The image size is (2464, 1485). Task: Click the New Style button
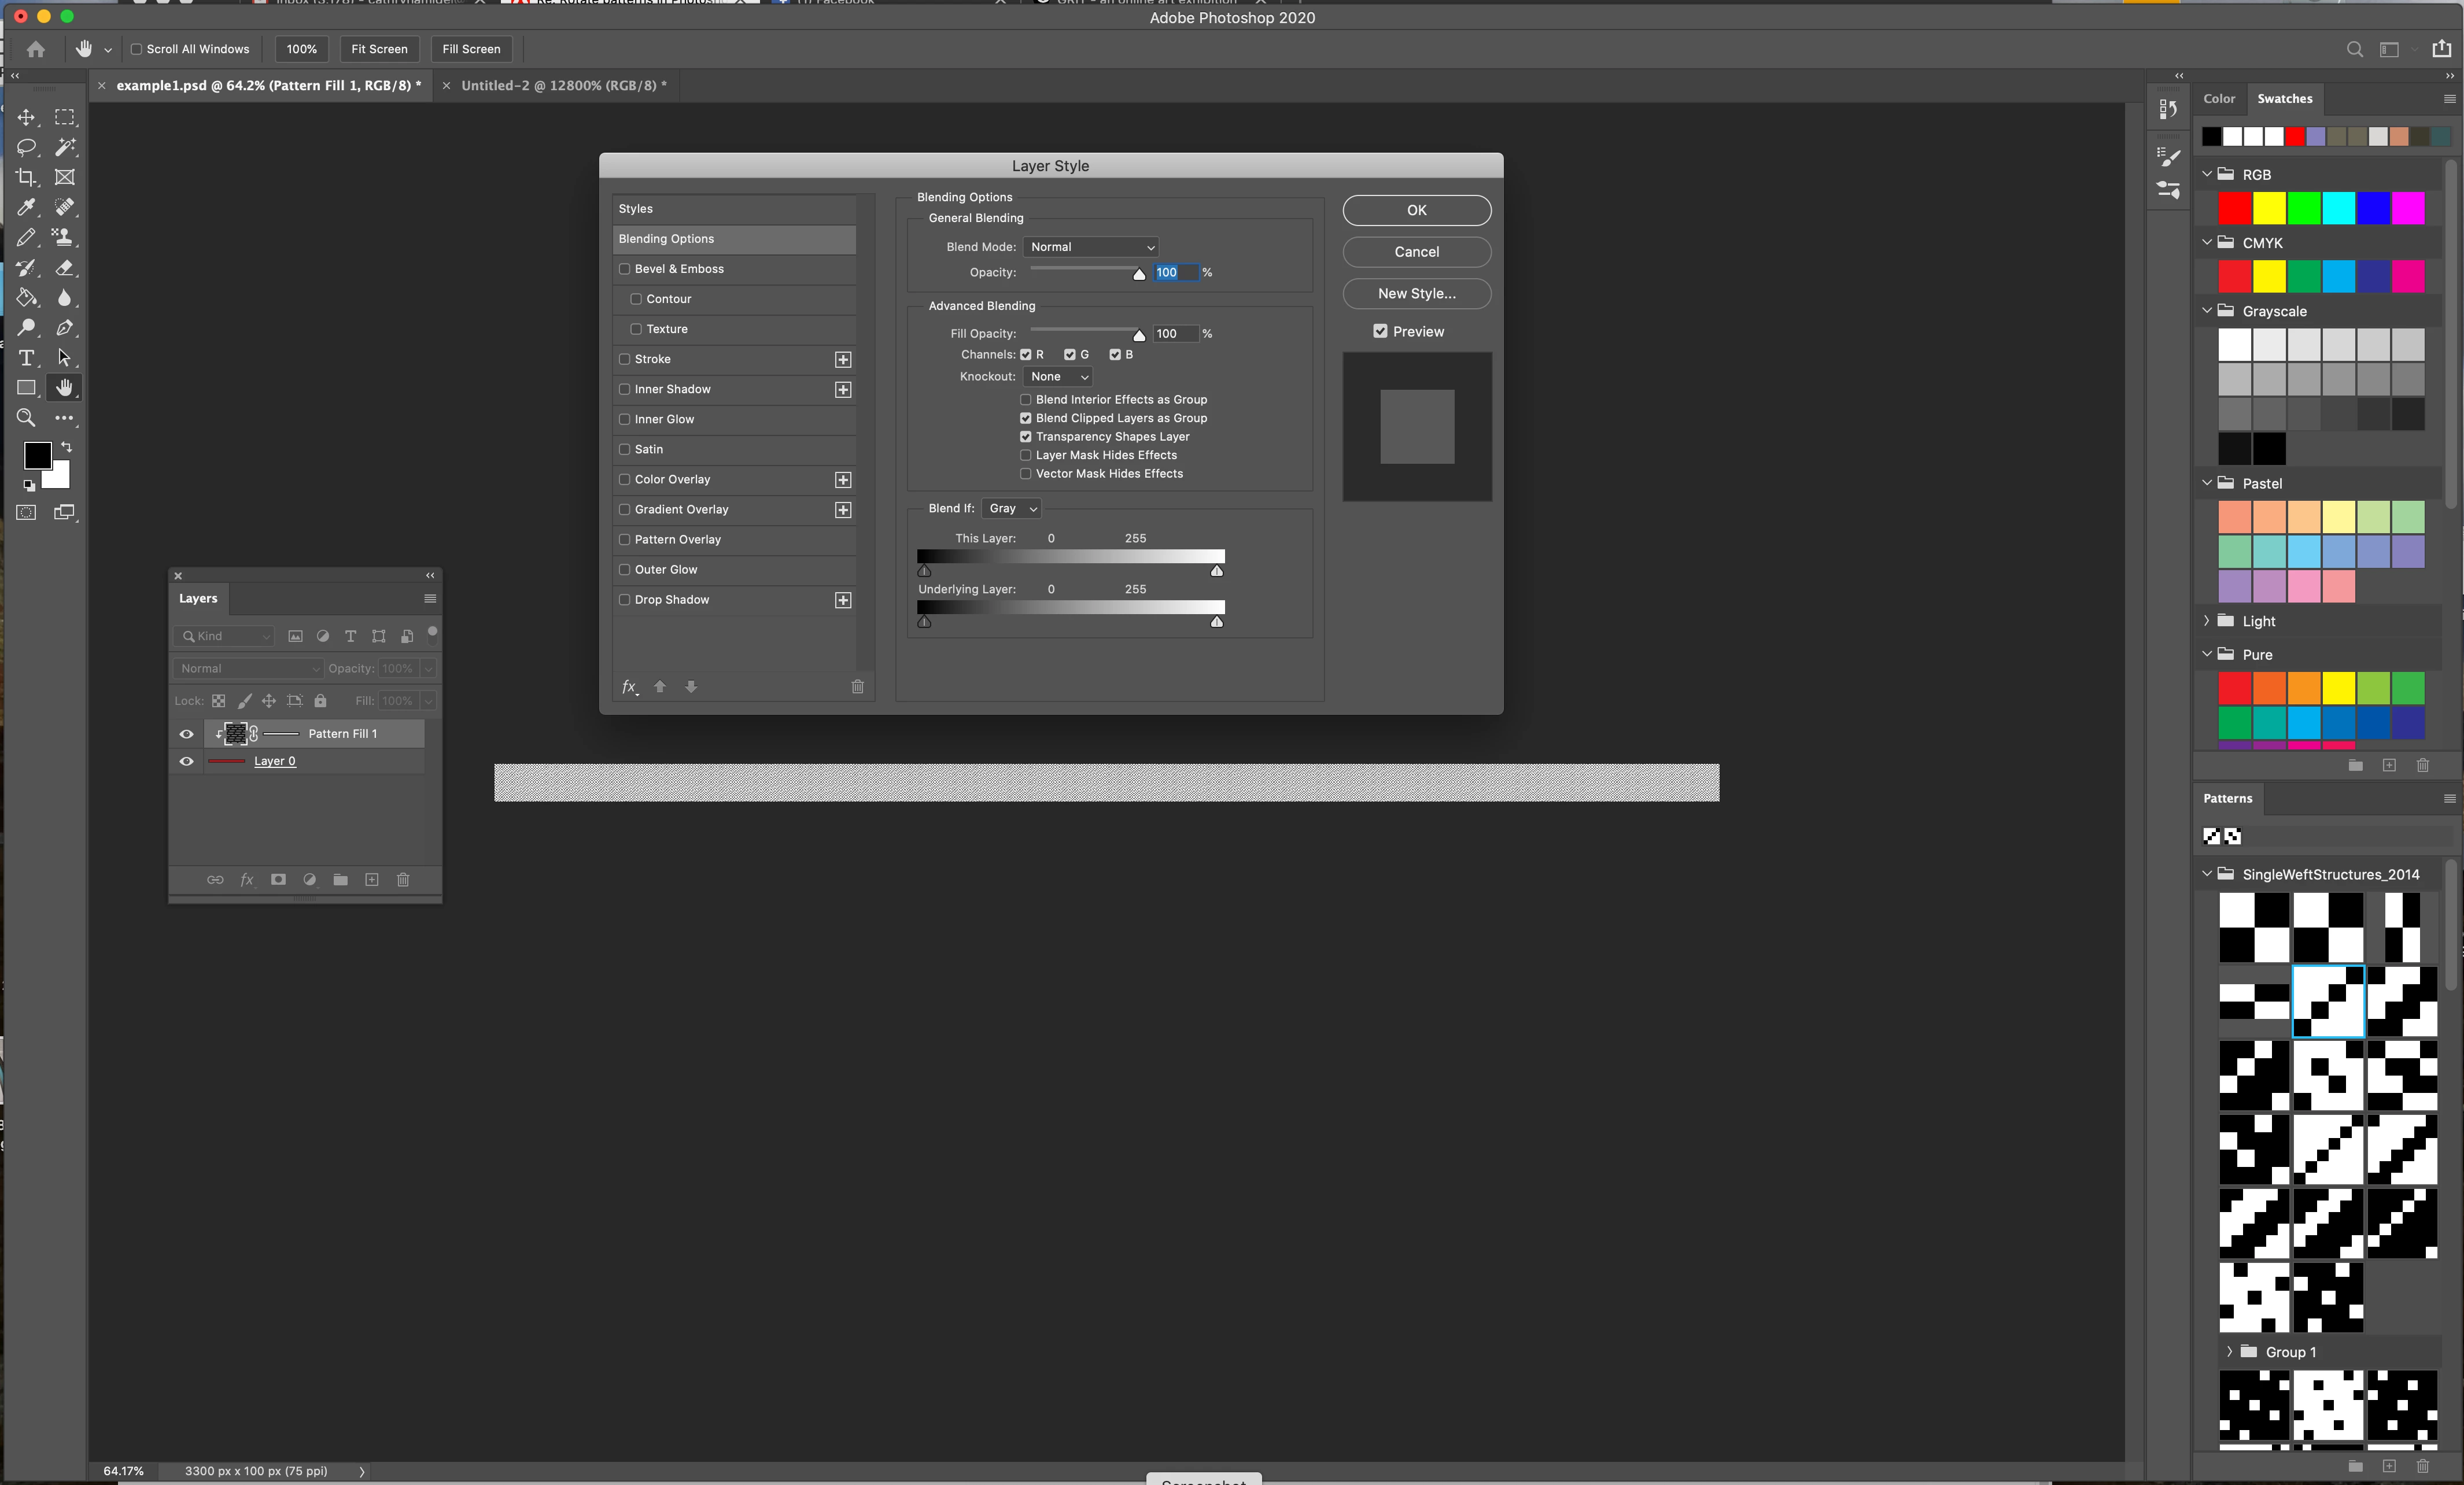click(1416, 293)
